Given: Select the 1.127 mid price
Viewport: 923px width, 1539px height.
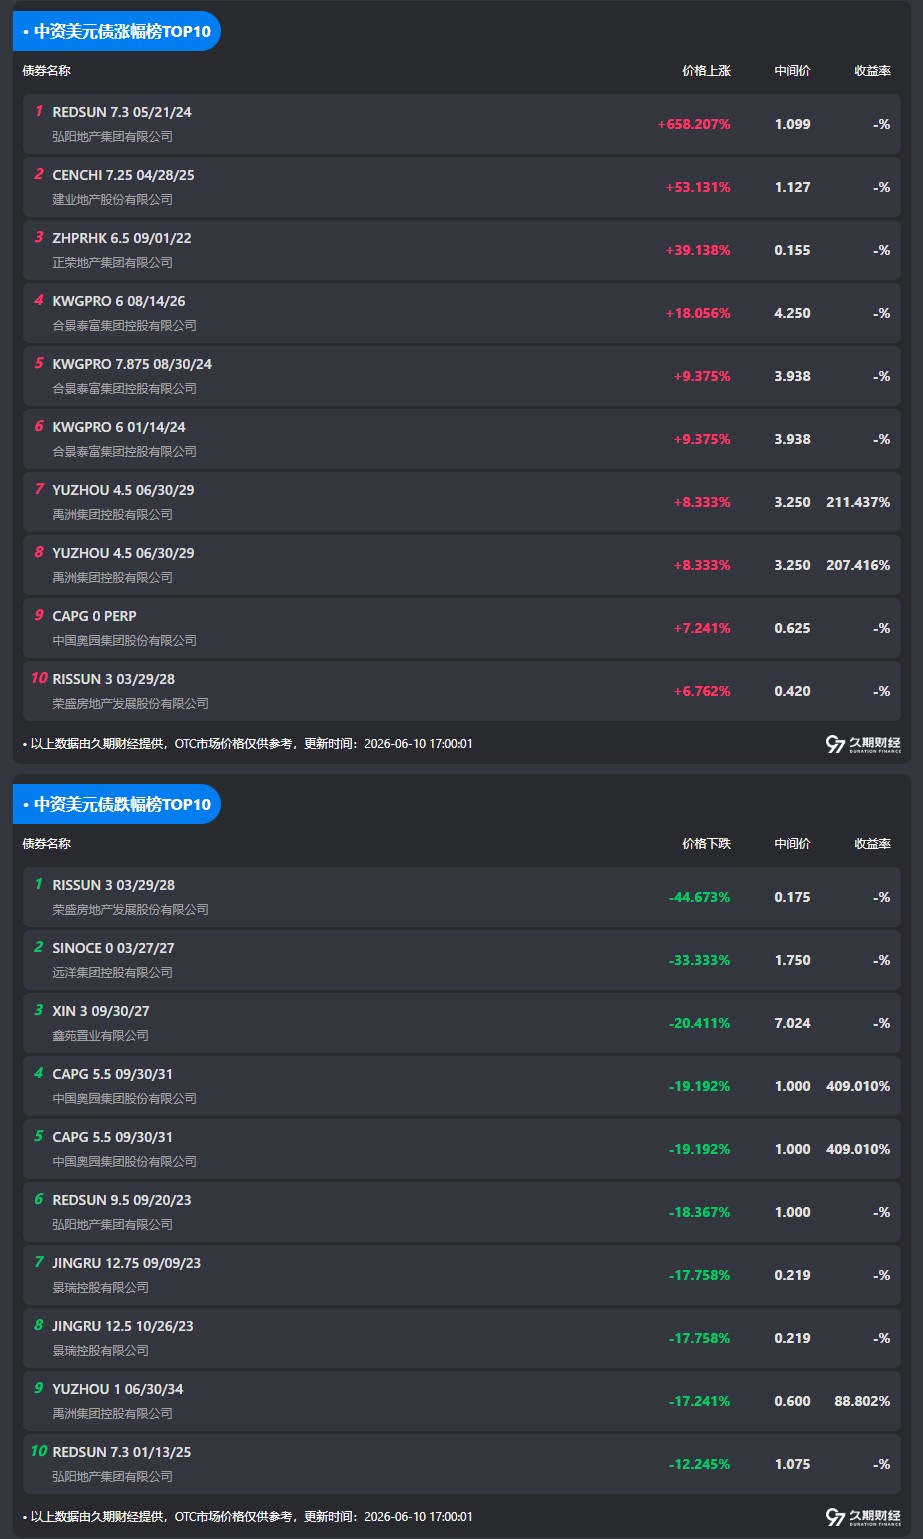Looking at the screenshot, I should pos(792,187).
